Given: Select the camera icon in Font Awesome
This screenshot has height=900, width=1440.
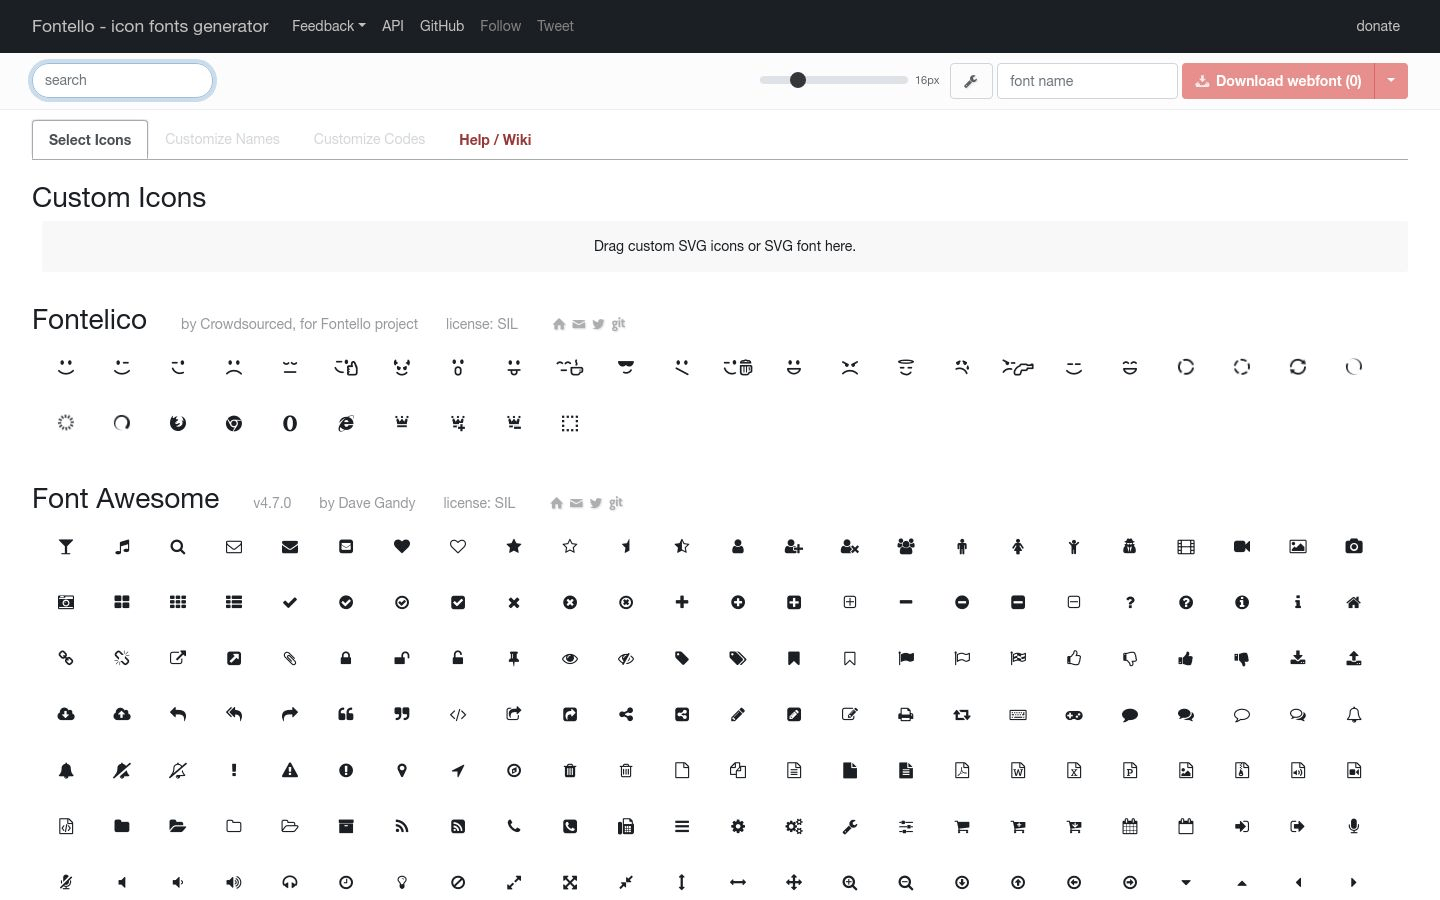Looking at the screenshot, I should pos(1354,546).
